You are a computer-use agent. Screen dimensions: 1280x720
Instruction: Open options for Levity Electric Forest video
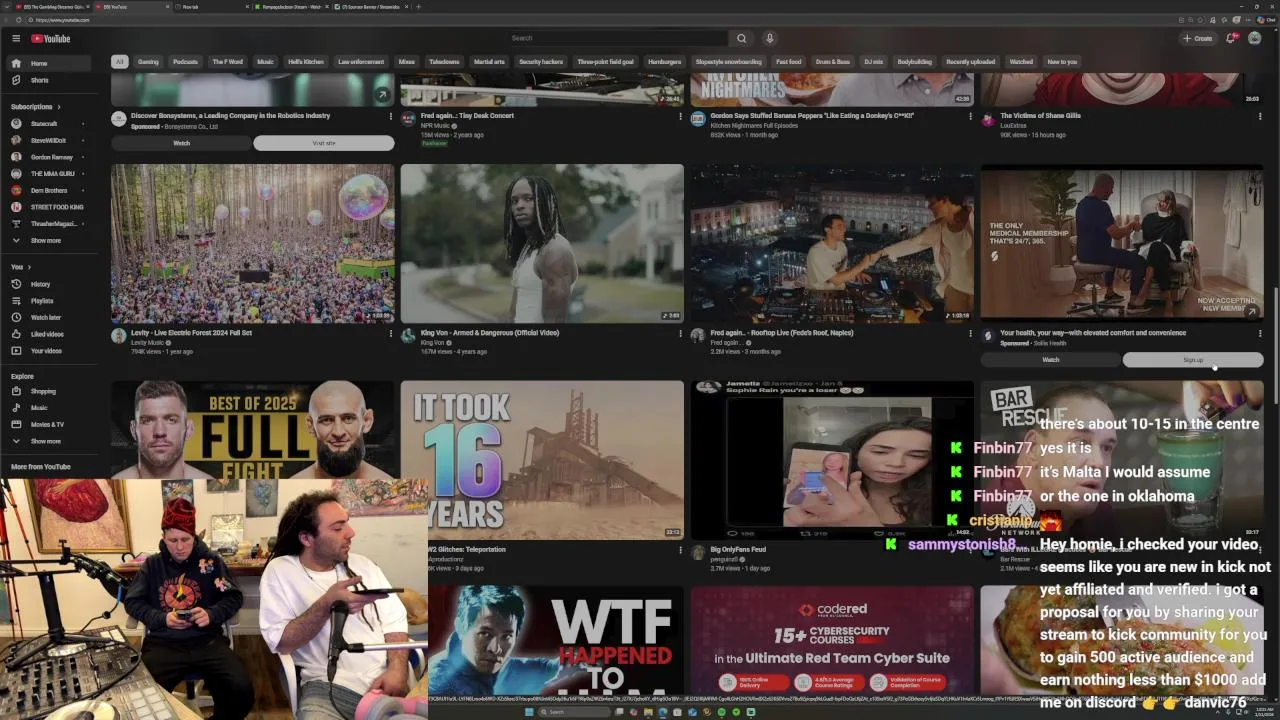(x=390, y=333)
